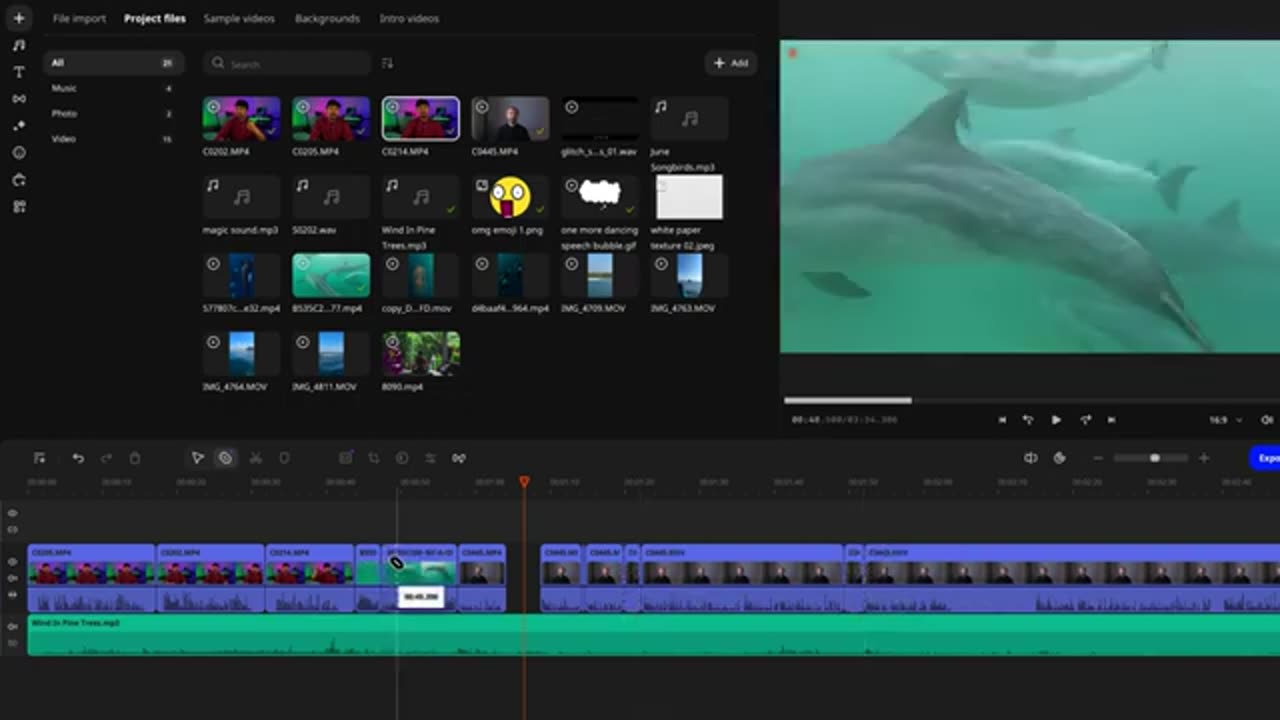The width and height of the screenshot is (1280, 720).
Task: Delete selected clip with trash icon
Action: [135, 458]
